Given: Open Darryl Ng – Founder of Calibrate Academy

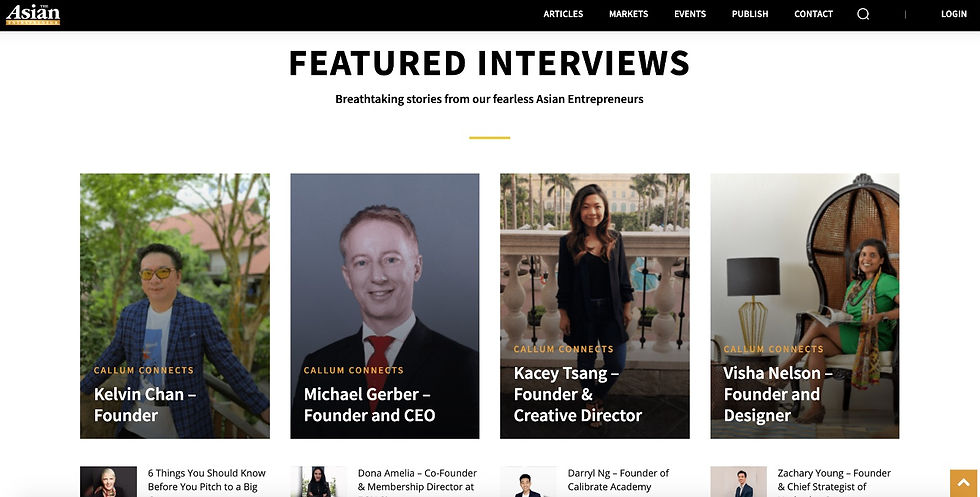Looking at the screenshot, I should coord(618,480).
